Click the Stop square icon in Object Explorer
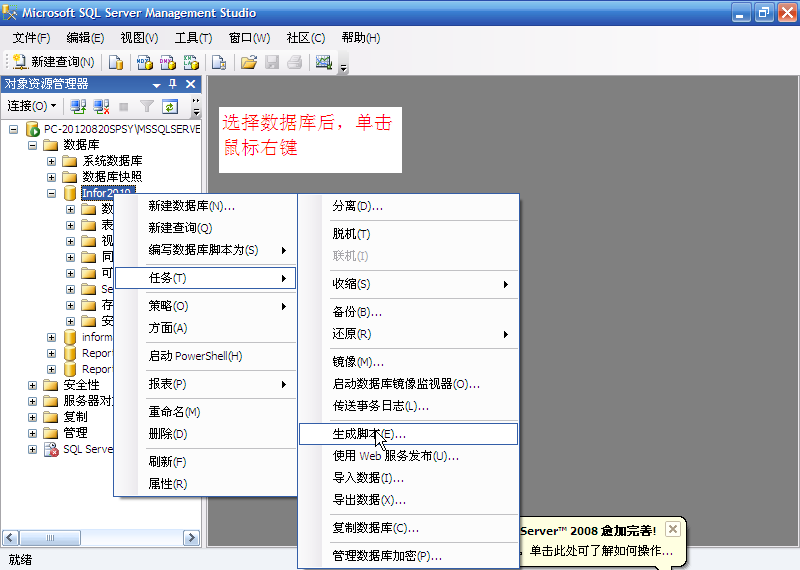The image size is (800, 570). [x=123, y=107]
